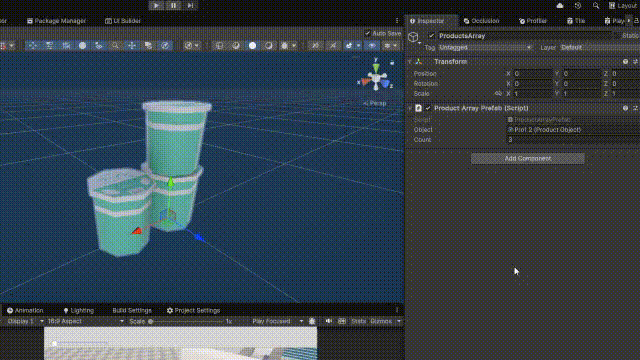The image size is (640, 360).
Task: Click the Count field value 3
Action: coord(573,140)
